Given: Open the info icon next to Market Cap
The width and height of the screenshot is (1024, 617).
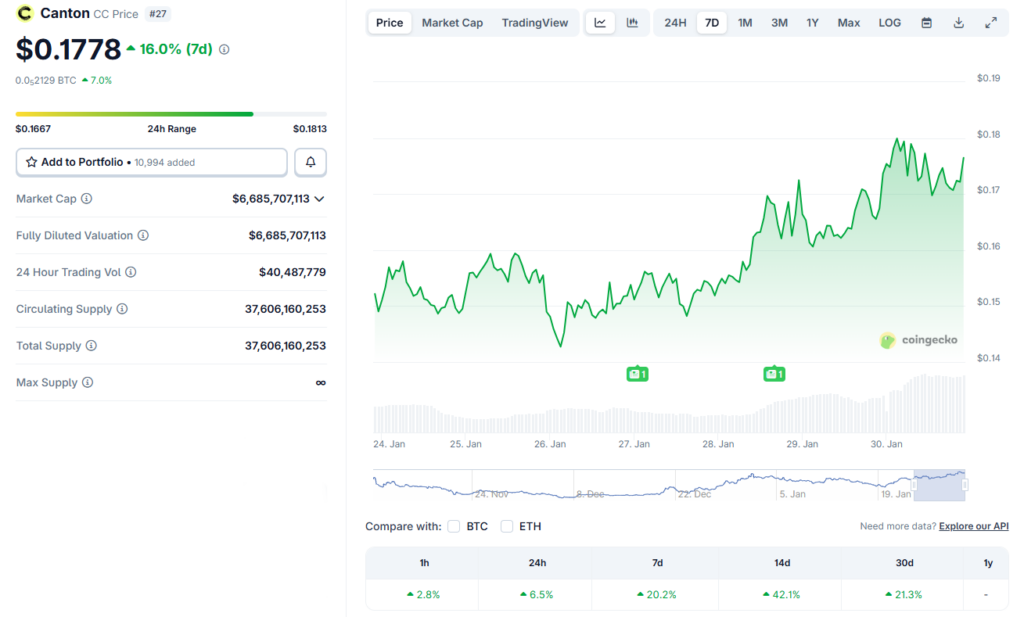Looking at the screenshot, I should [86, 198].
